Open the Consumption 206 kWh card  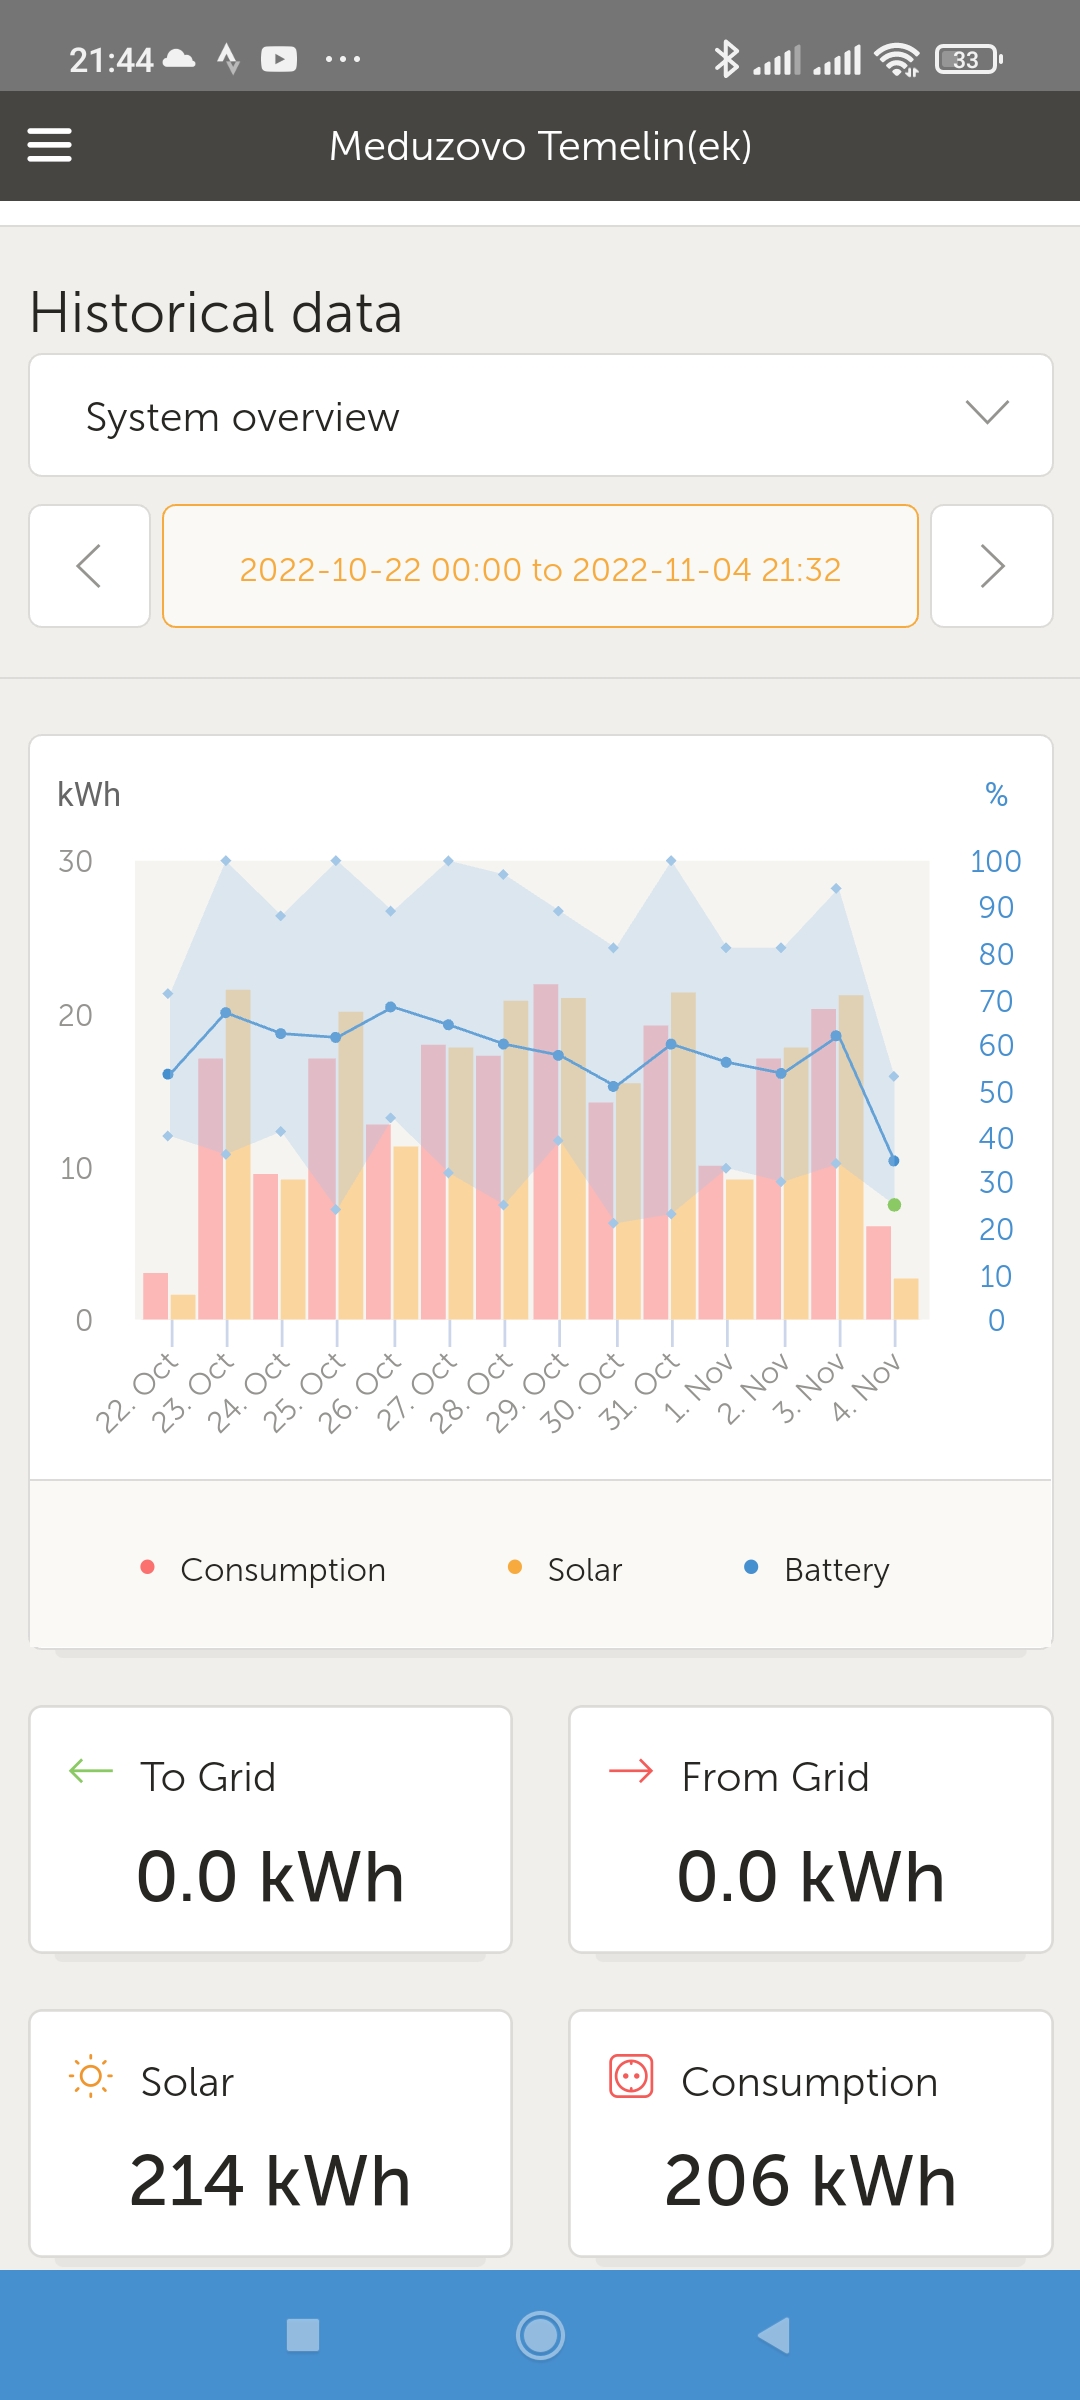[x=810, y=2133]
